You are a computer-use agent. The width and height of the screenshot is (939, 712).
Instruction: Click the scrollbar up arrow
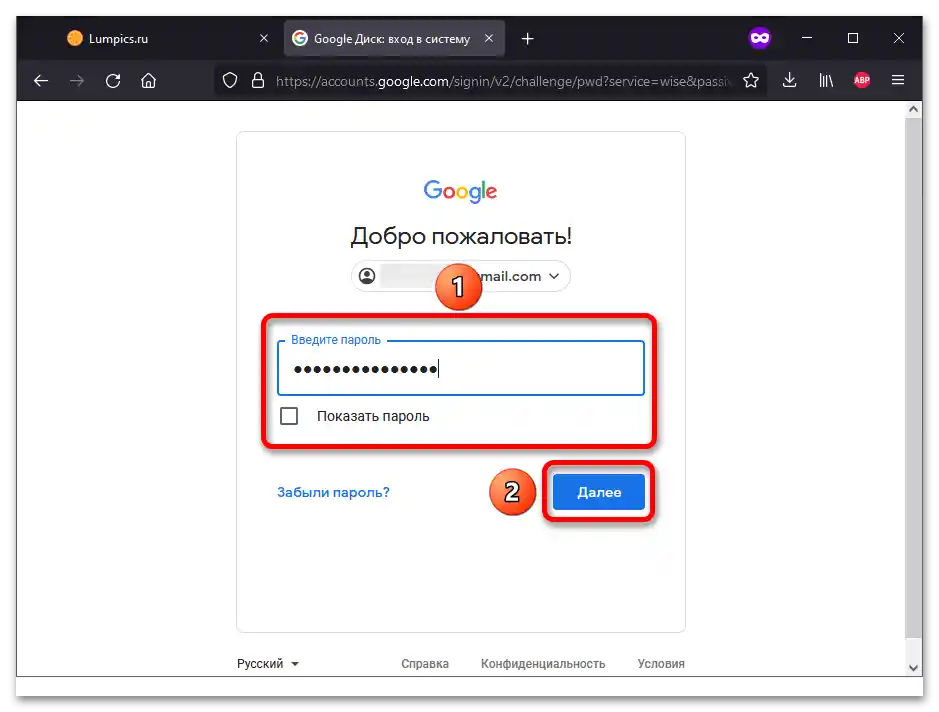click(913, 109)
